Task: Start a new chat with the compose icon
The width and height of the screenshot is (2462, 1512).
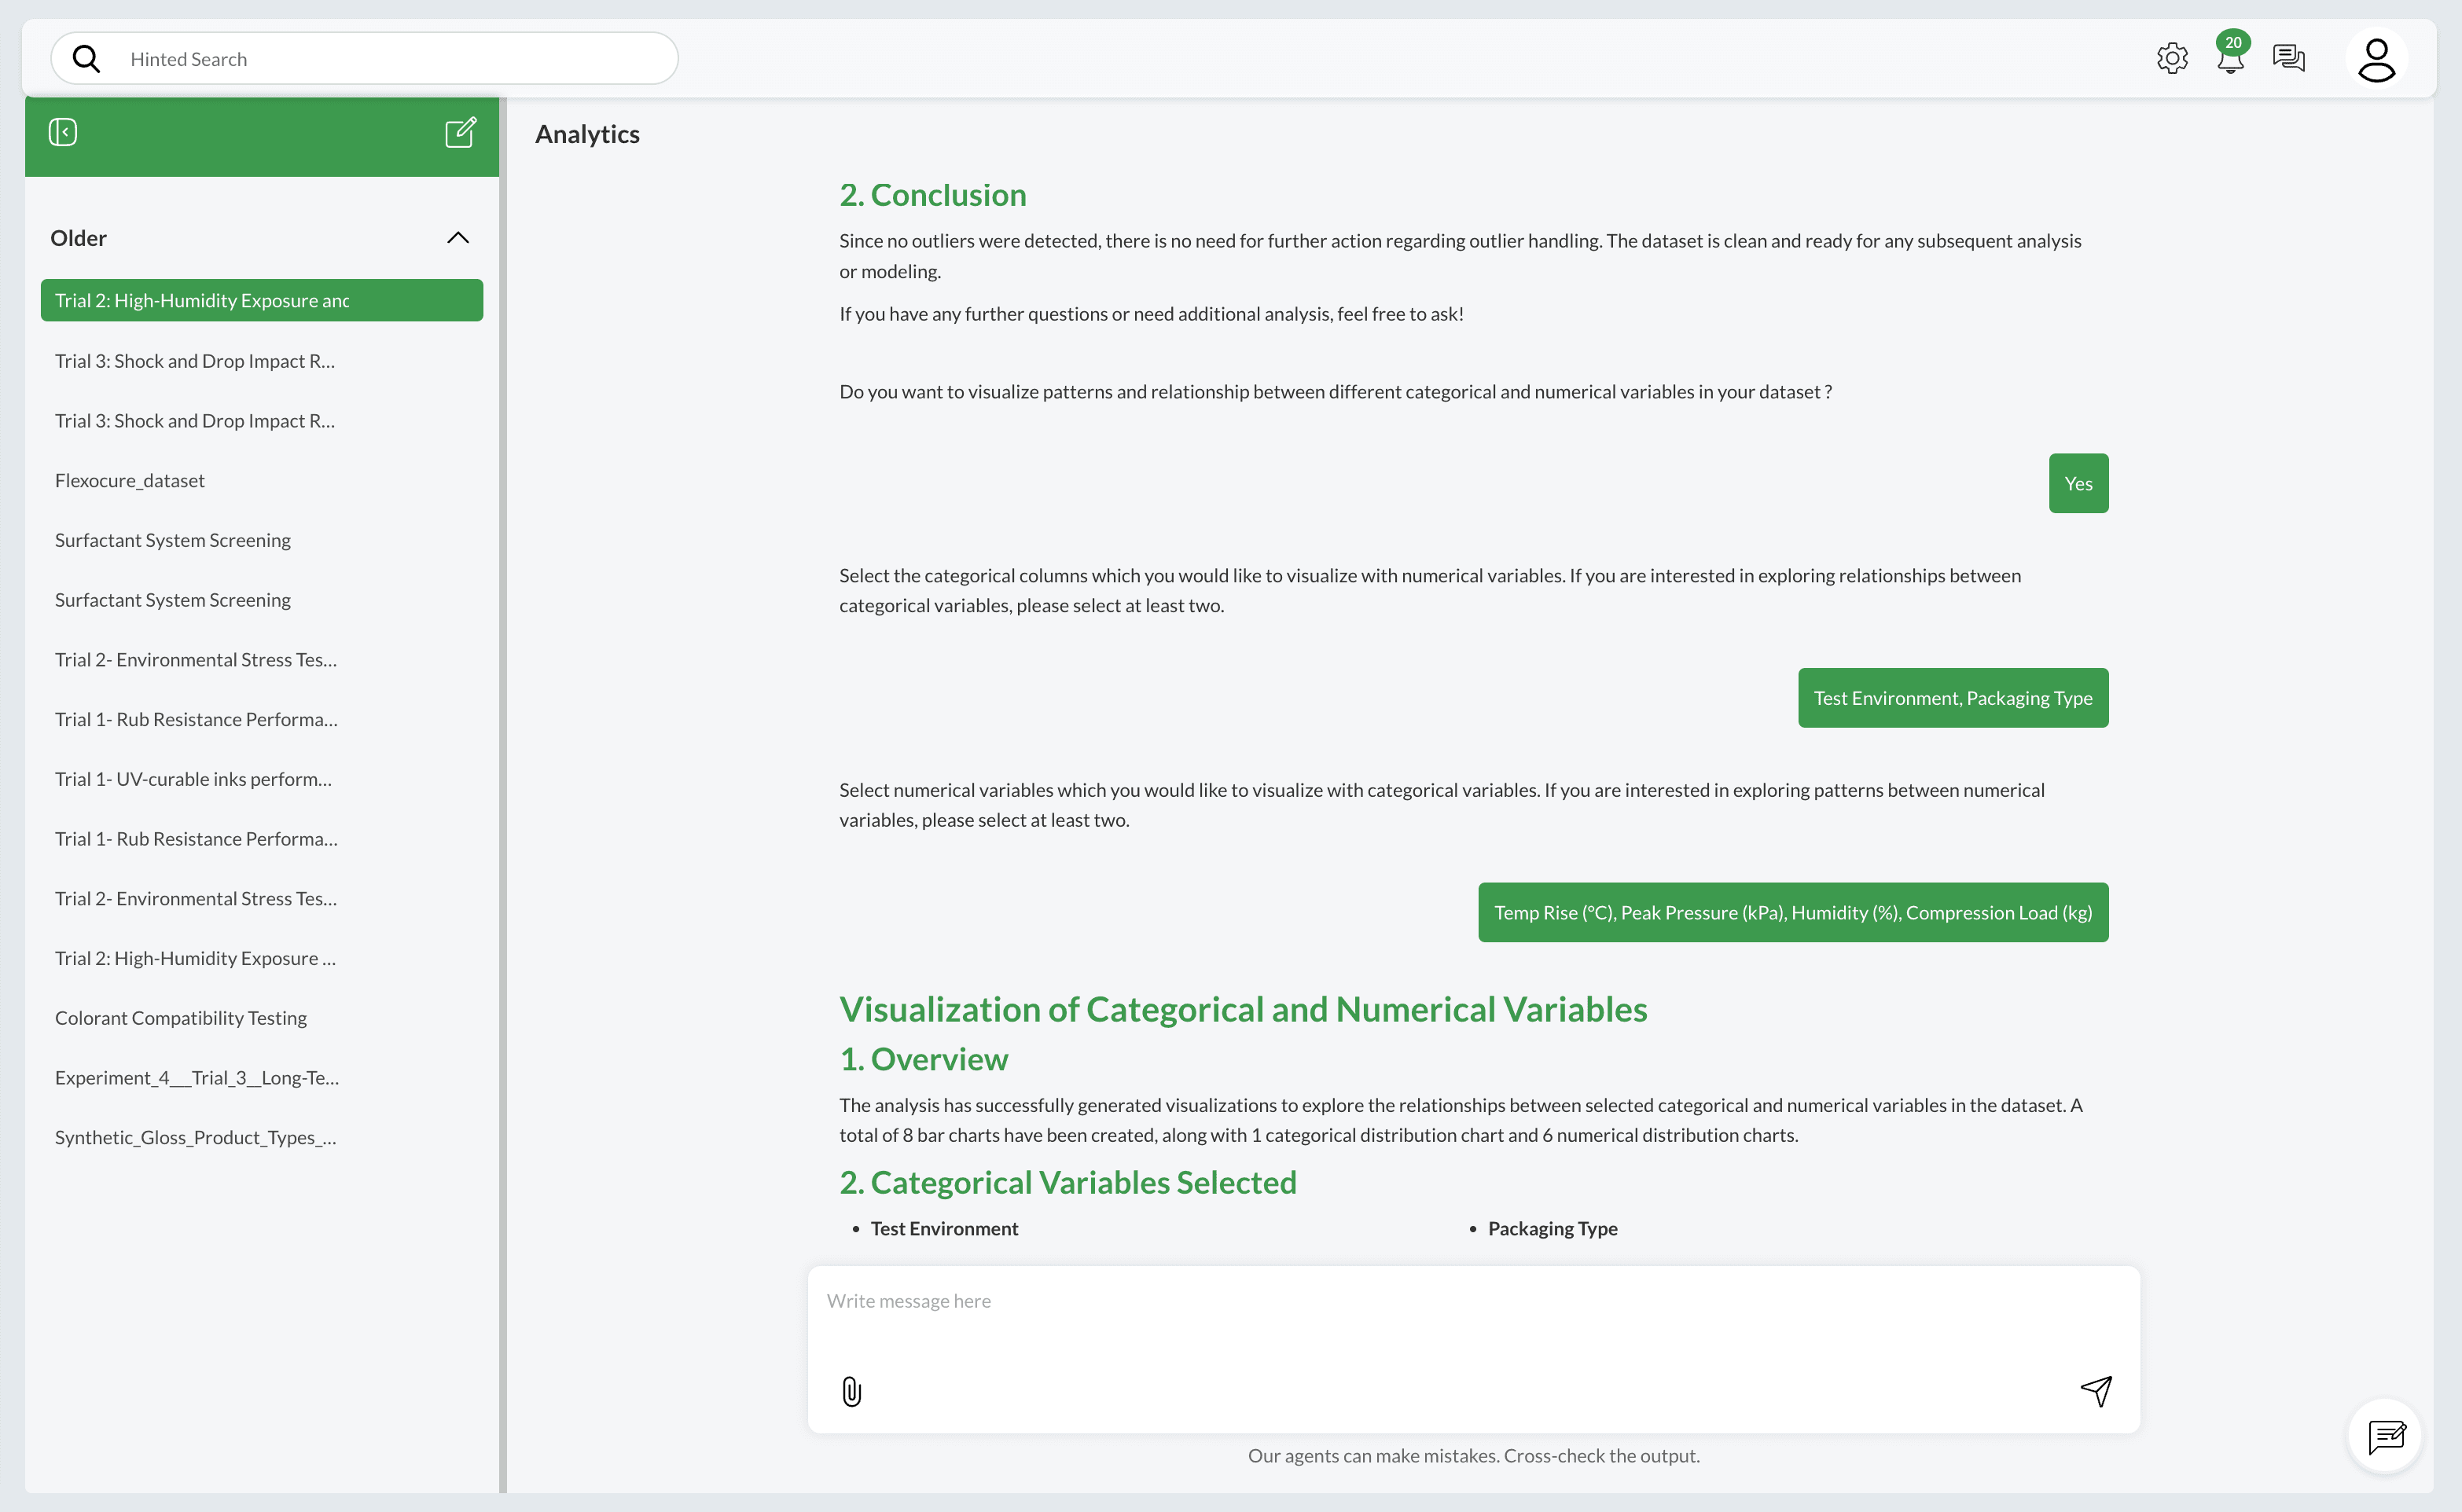Action: [x=460, y=131]
